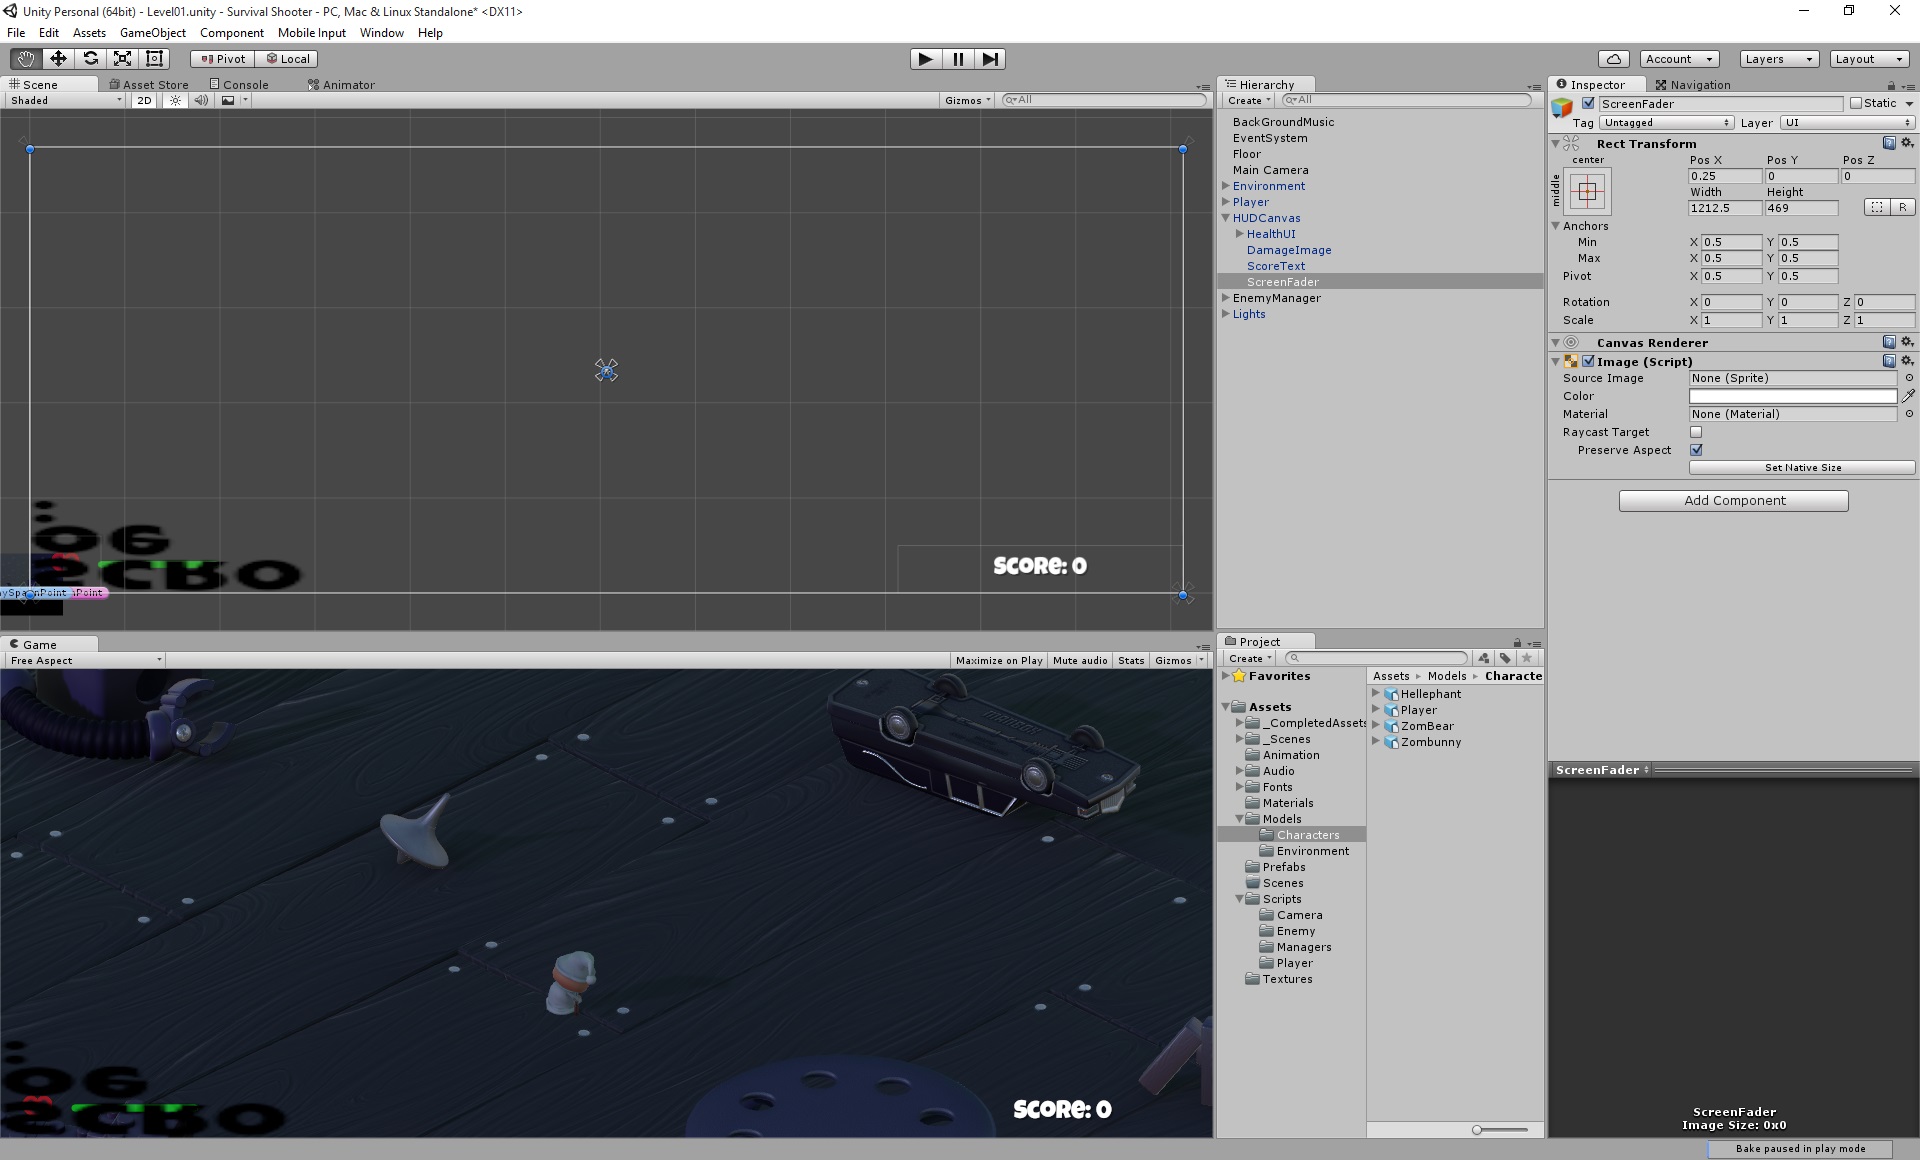This screenshot has width=1920, height=1160.
Task: Click Set Native Size button
Action: click(x=1802, y=468)
